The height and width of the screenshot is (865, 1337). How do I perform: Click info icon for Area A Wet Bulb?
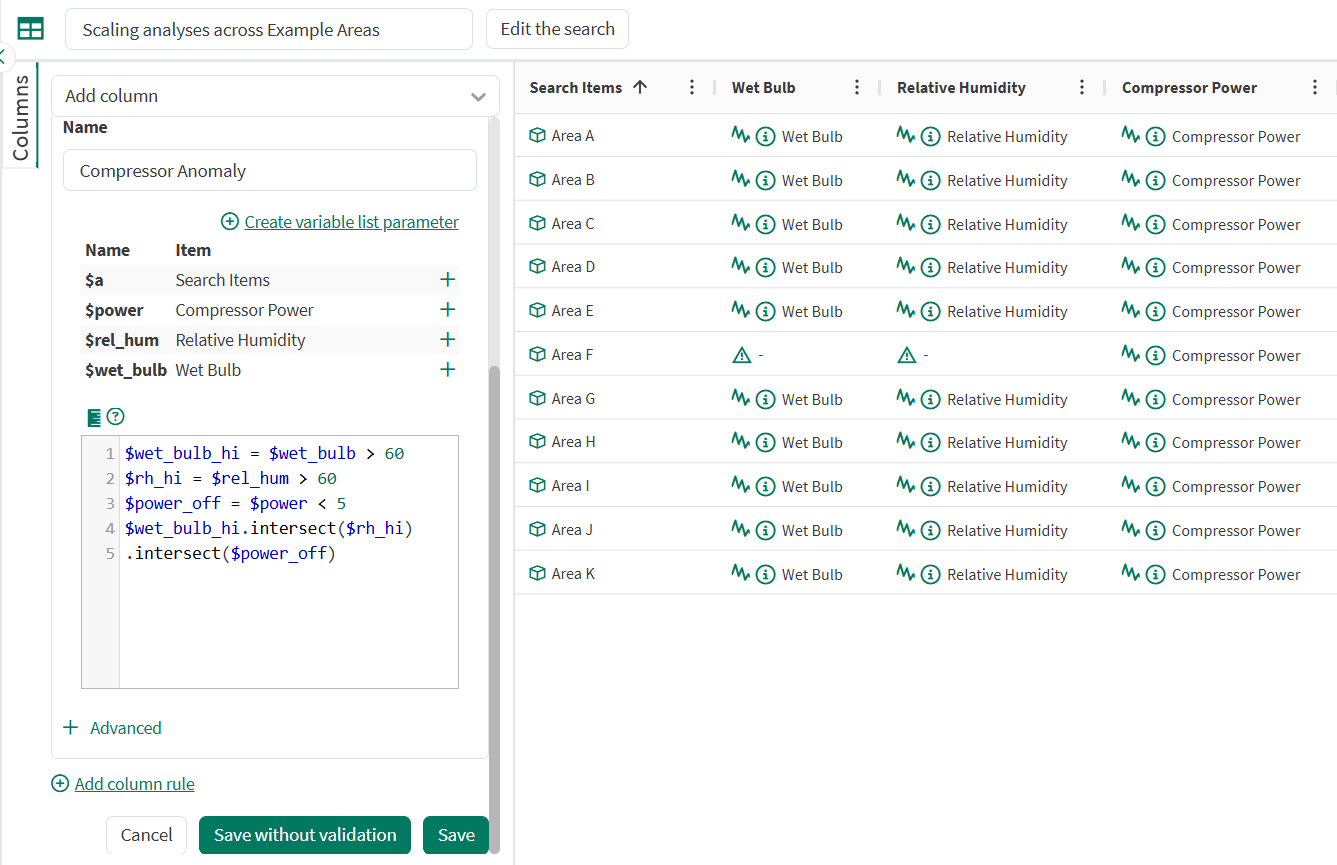pos(766,136)
